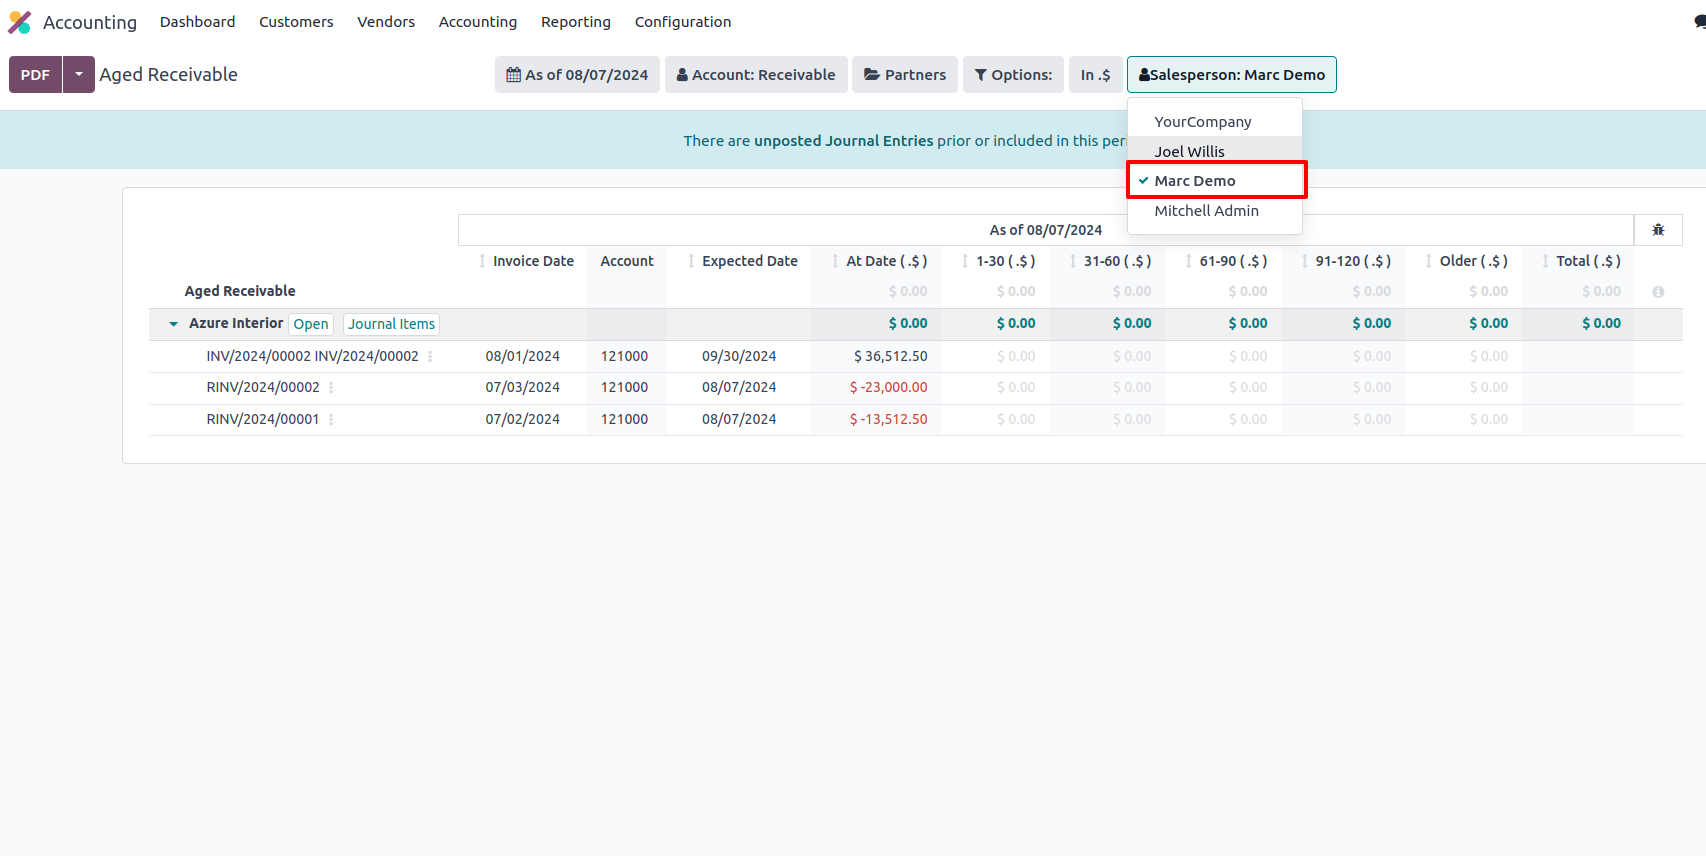Click the Aged Receivable total row label

[x=240, y=291]
